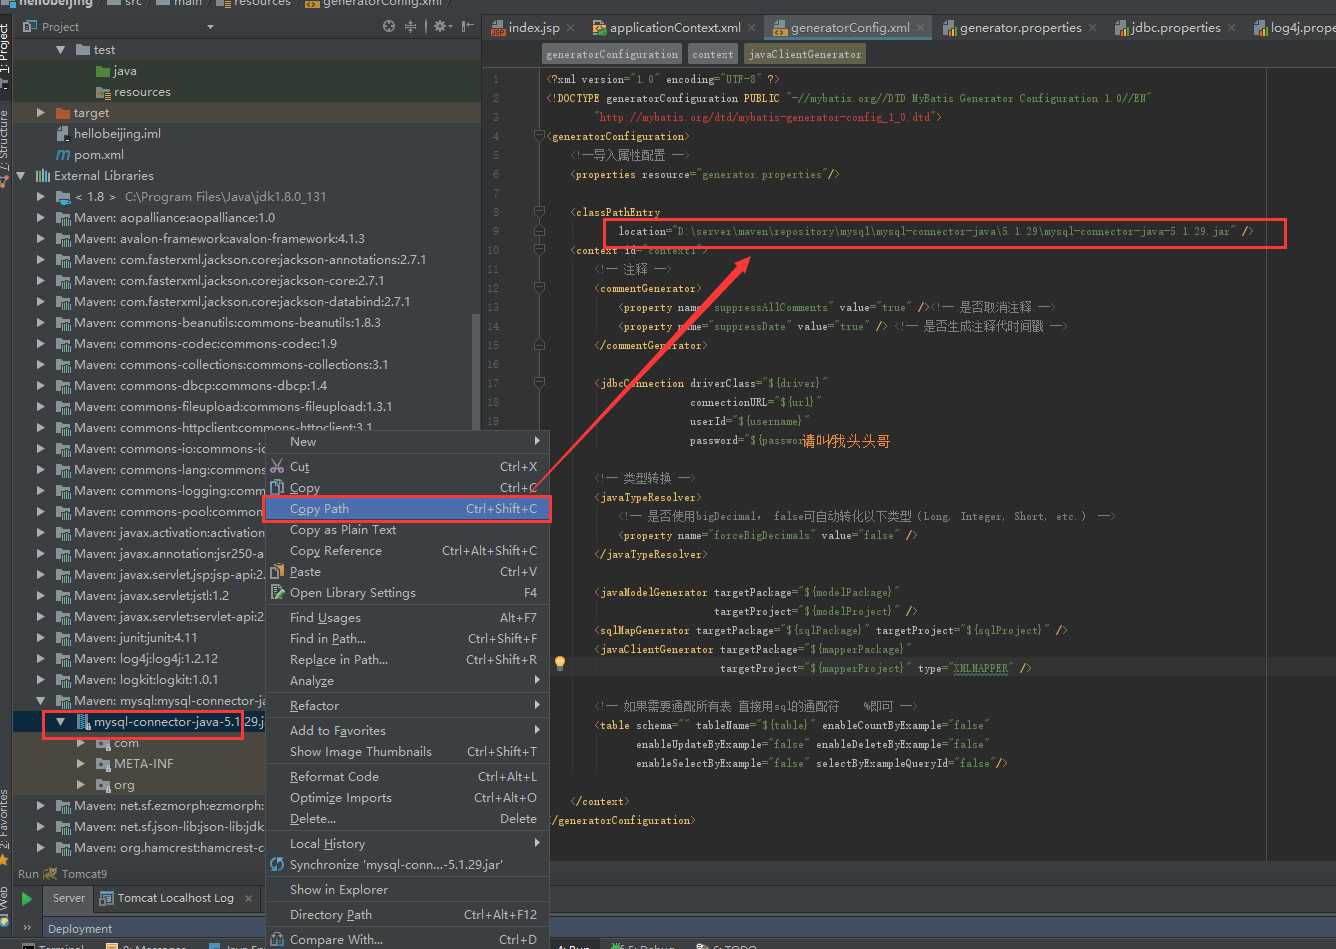Click the Cut scissors icon in context menu
Screen dimensions: 1336x949
277,466
